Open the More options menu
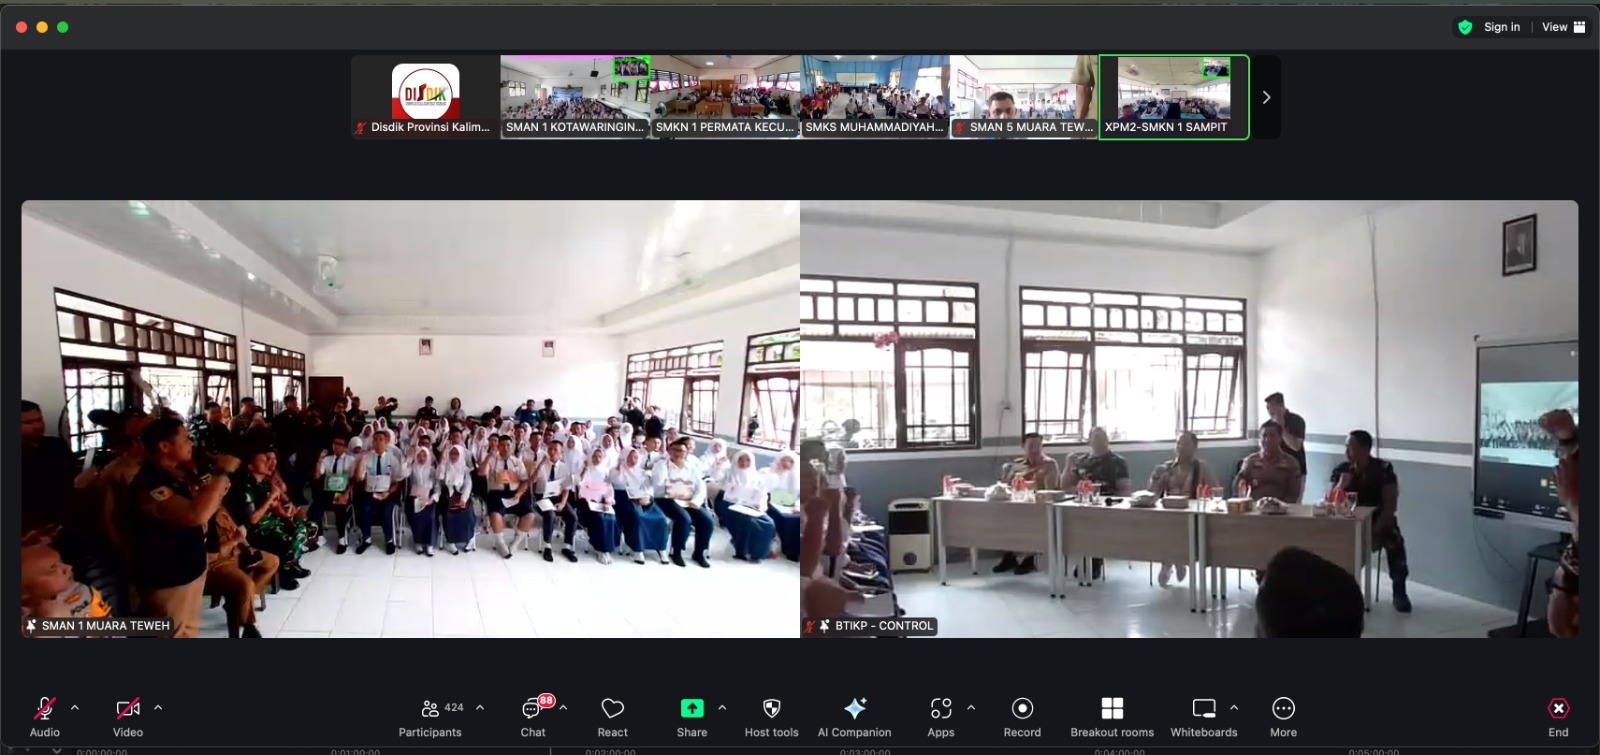The image size is (1600, 755). pyautogui.click(x=1283, y=709)
